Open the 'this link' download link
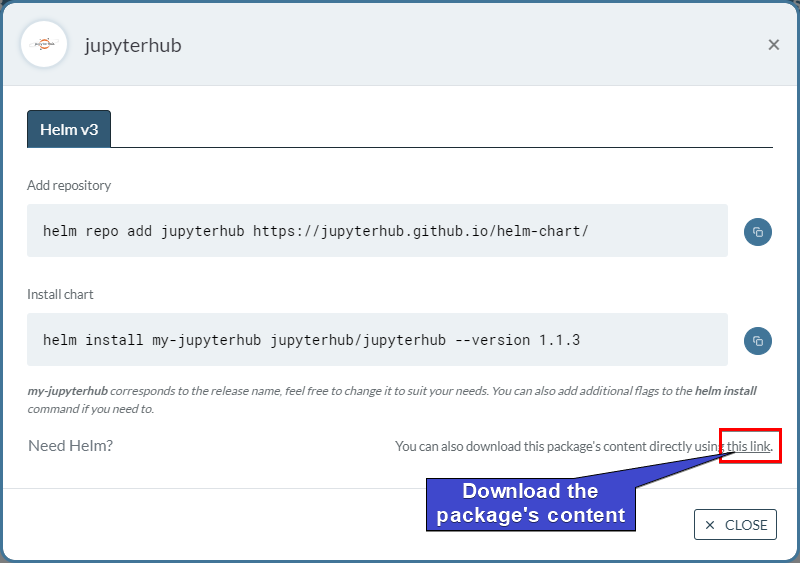The image size is (800, 563). point(748,446)
